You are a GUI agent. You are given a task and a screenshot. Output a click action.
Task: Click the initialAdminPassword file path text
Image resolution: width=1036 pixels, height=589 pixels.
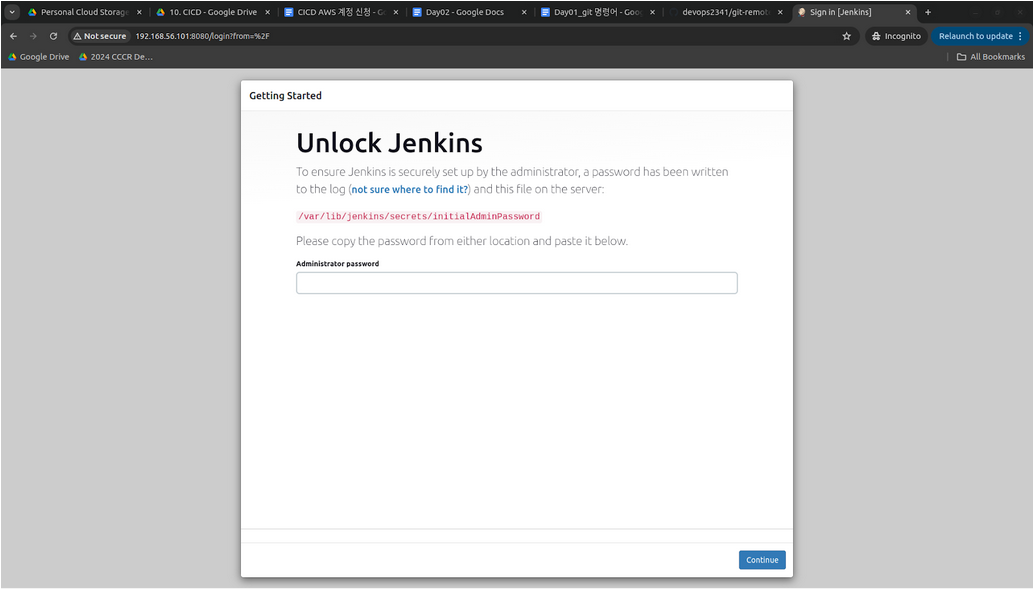pos(419,216)
